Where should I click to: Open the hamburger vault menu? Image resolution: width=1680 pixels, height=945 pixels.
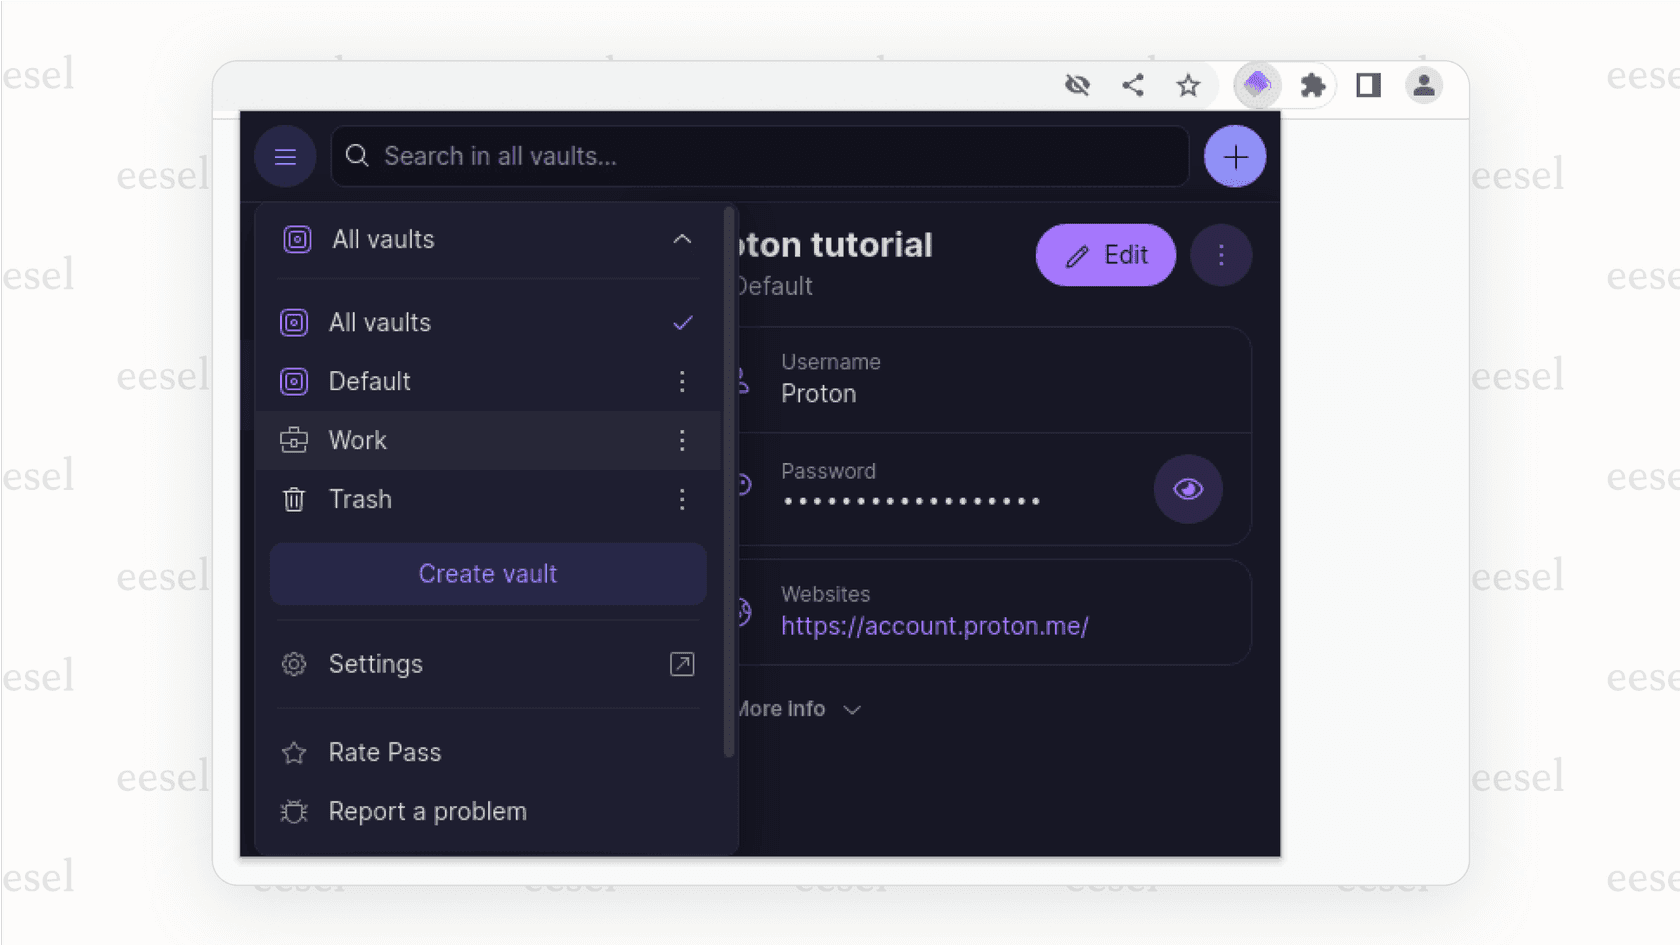click(285, 156)
